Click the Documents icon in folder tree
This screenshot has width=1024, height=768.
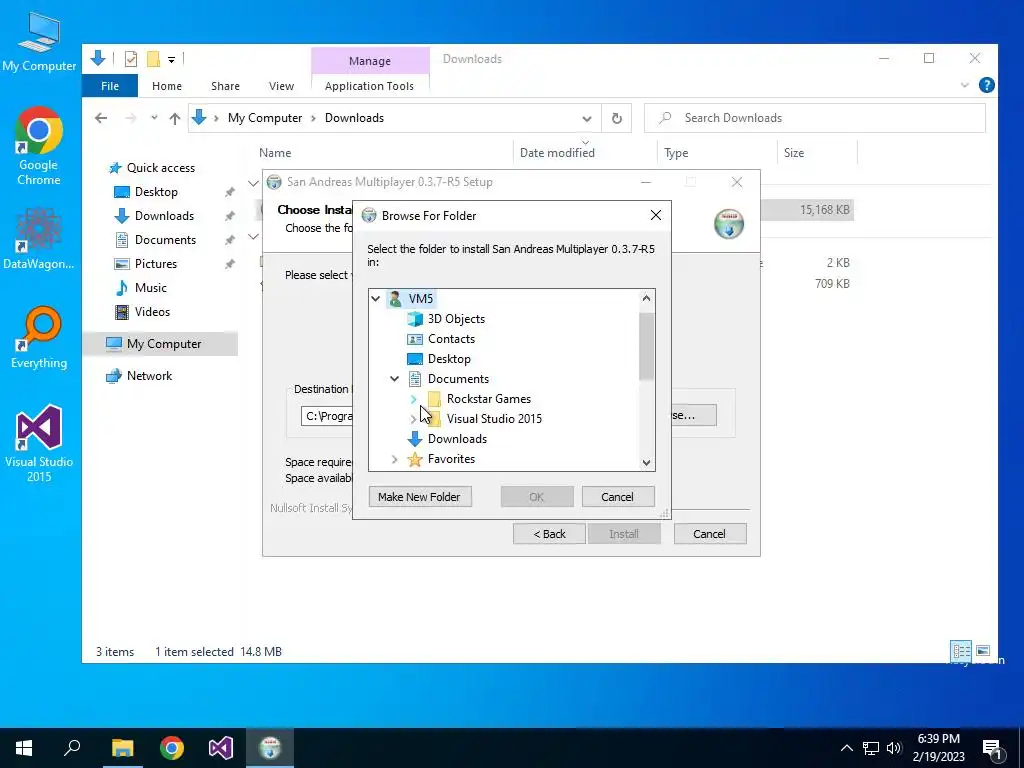tap(415, 379)
